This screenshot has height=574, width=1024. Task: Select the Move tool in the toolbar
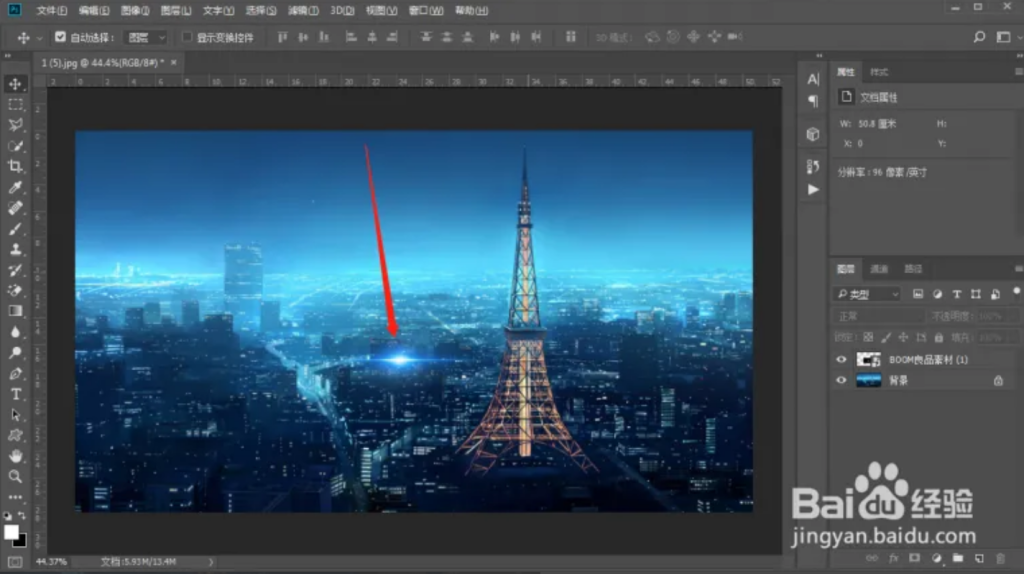click(x=15, y=84)
